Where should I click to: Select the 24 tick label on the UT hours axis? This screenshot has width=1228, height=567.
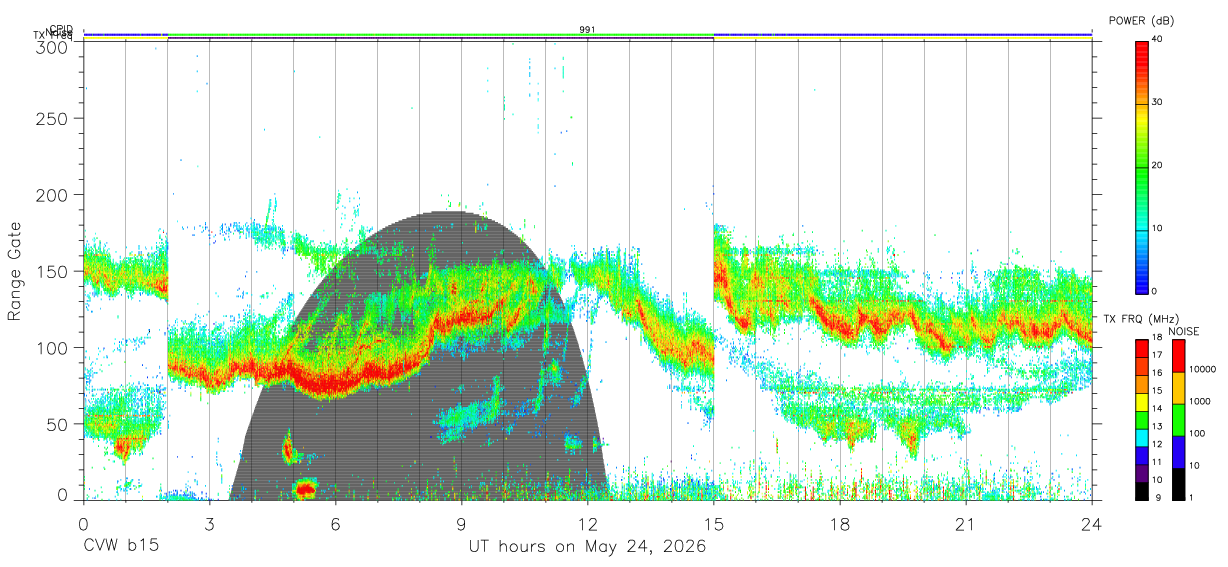click(x=1092, y=525)
